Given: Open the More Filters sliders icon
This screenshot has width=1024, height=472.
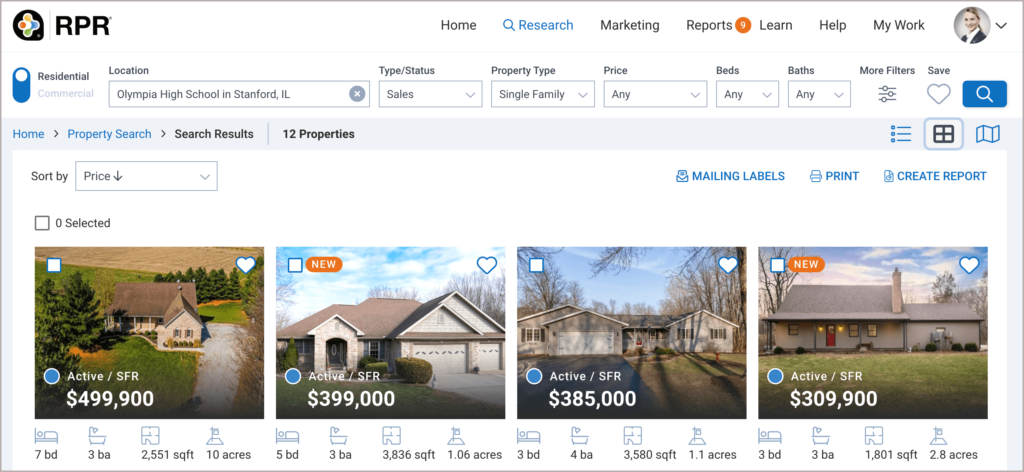Looking at the screenshot, I should click(887, 95).
